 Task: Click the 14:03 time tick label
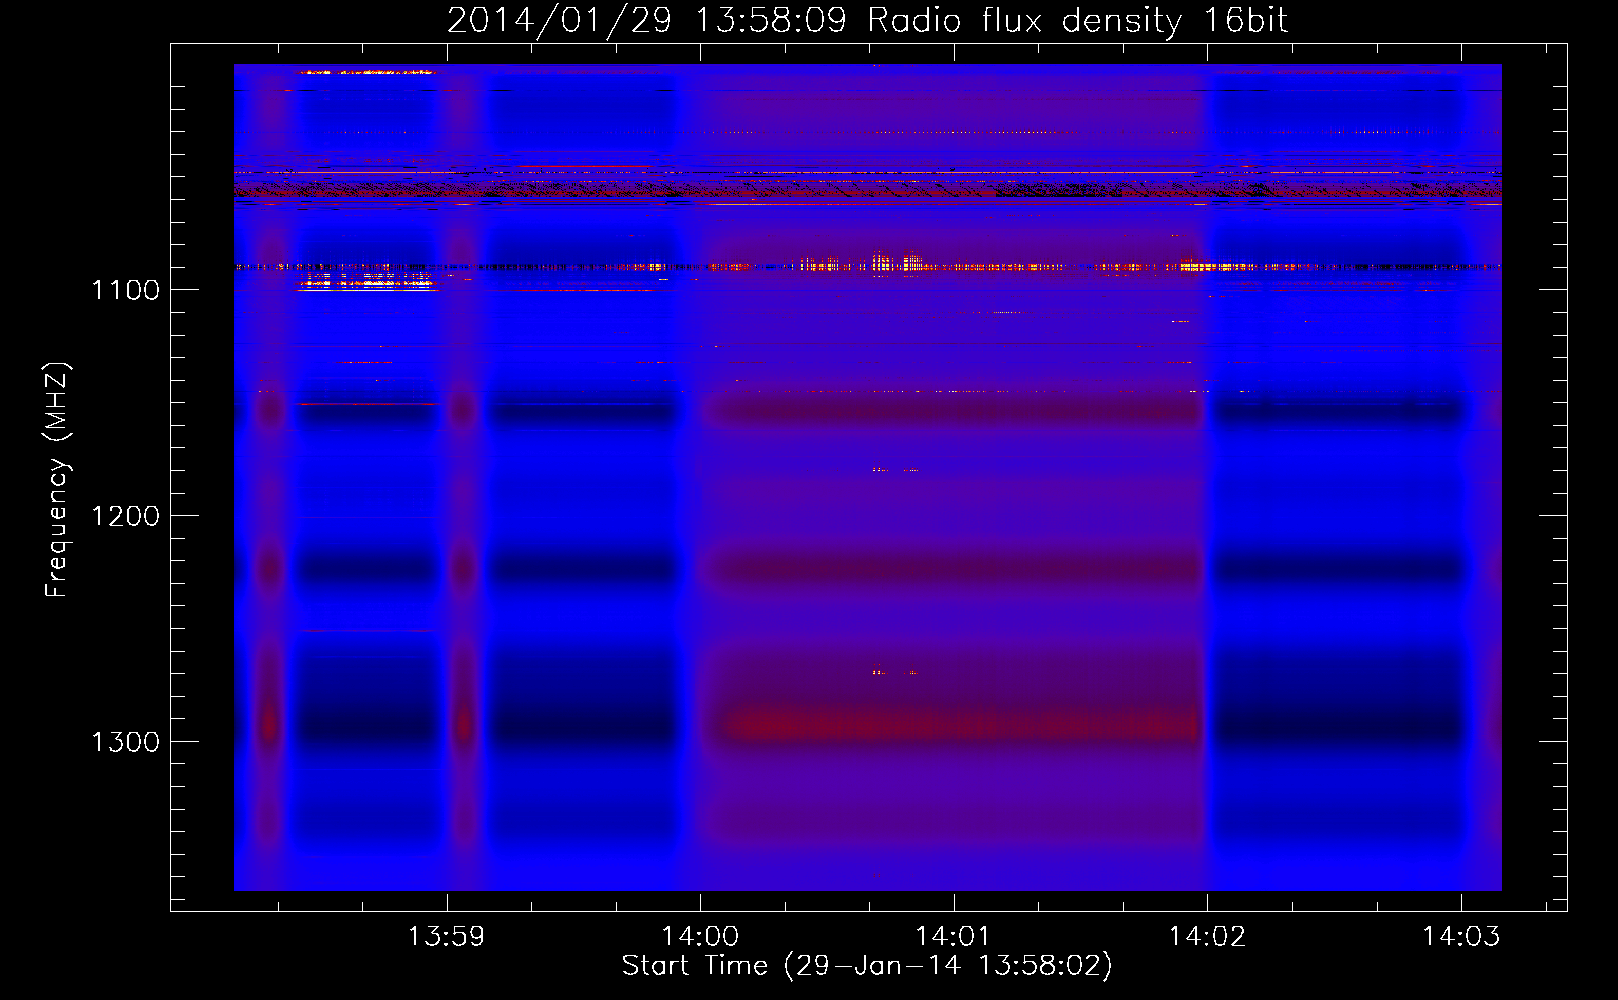coord(1461,936)
